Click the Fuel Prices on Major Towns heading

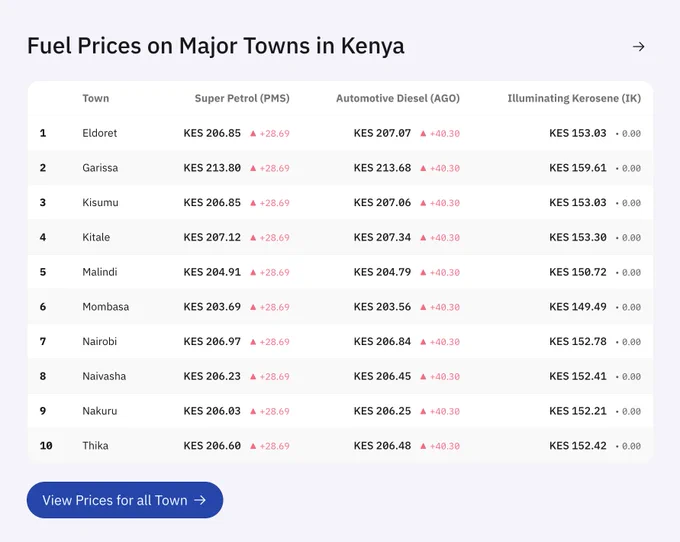(x=216, y=46)
